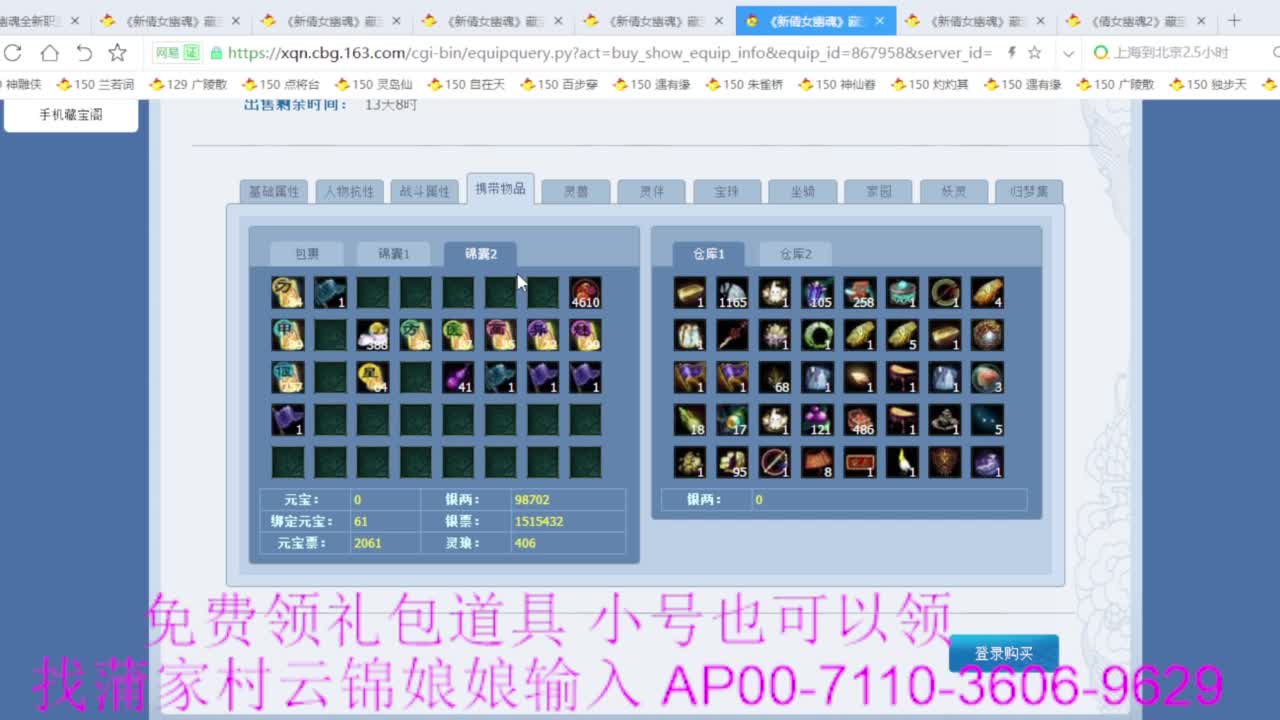Viewport: 1280px width, 720px height.
Task: Click the orange scroll item with count 8
Action: (817, 462)
